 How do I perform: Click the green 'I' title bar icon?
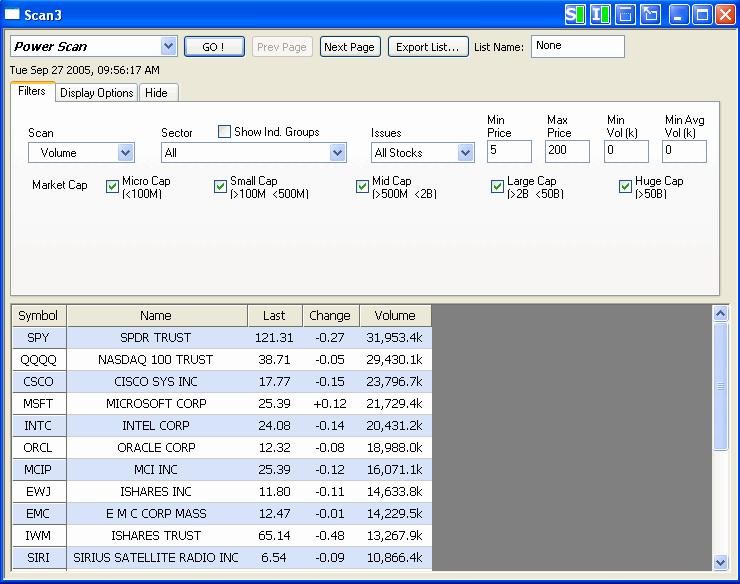tap(600, 15)
